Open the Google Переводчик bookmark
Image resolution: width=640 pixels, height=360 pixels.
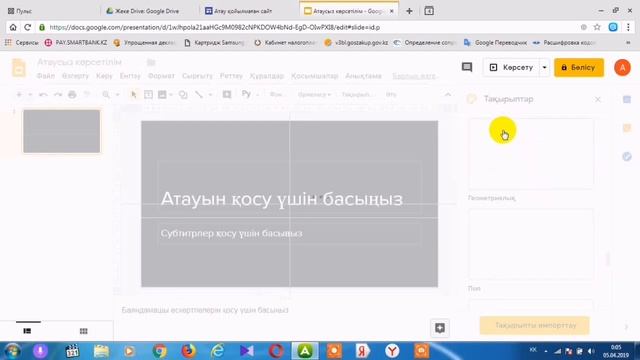496,42
